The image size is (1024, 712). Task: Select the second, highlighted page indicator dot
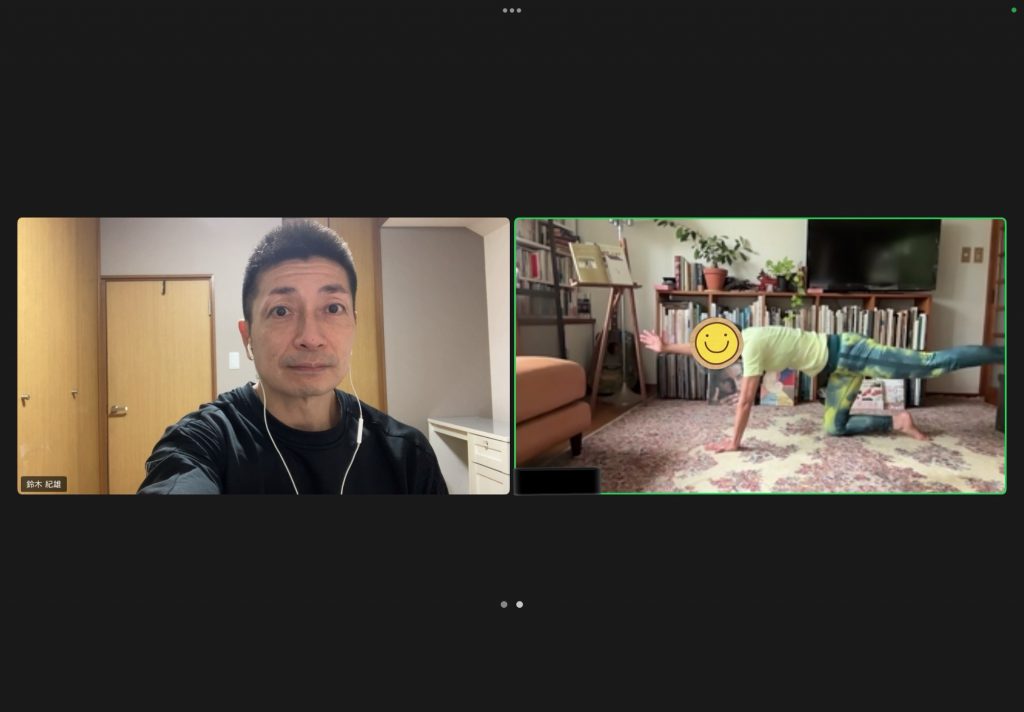pyautogui.click(x=519, y=604)
